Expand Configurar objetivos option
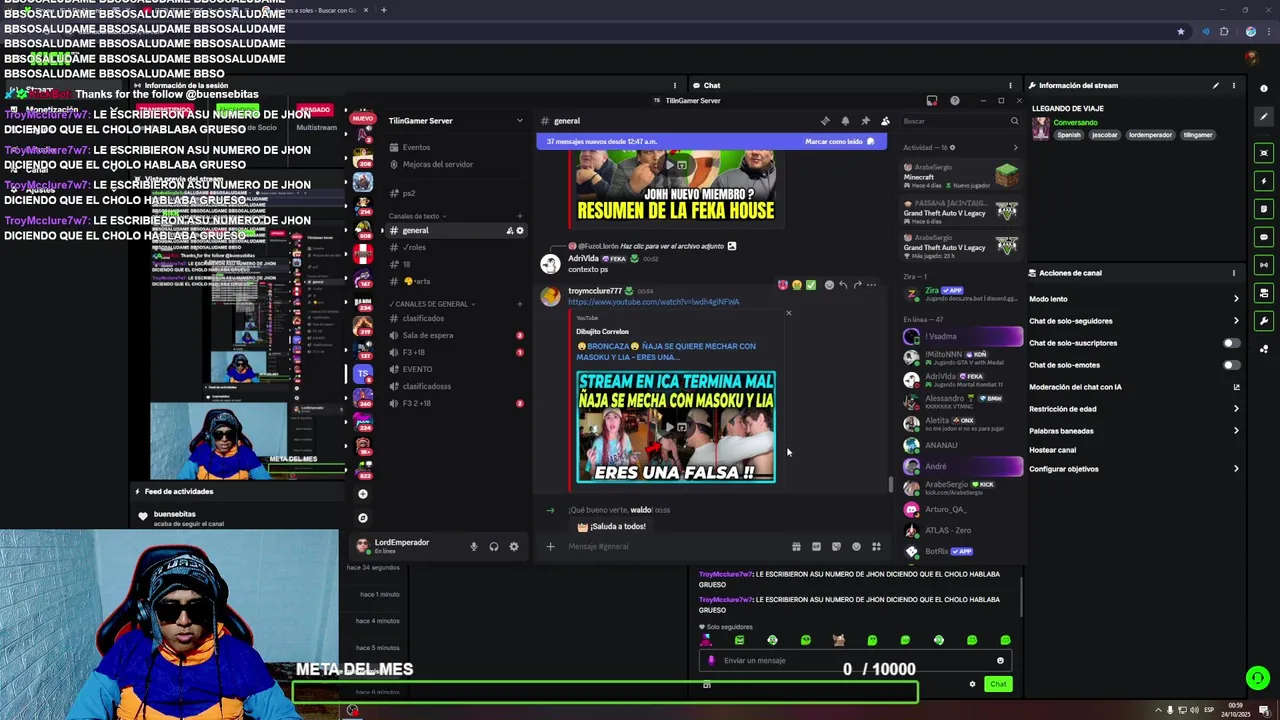Viewport: 1280px width, 720px height. 1136,469
